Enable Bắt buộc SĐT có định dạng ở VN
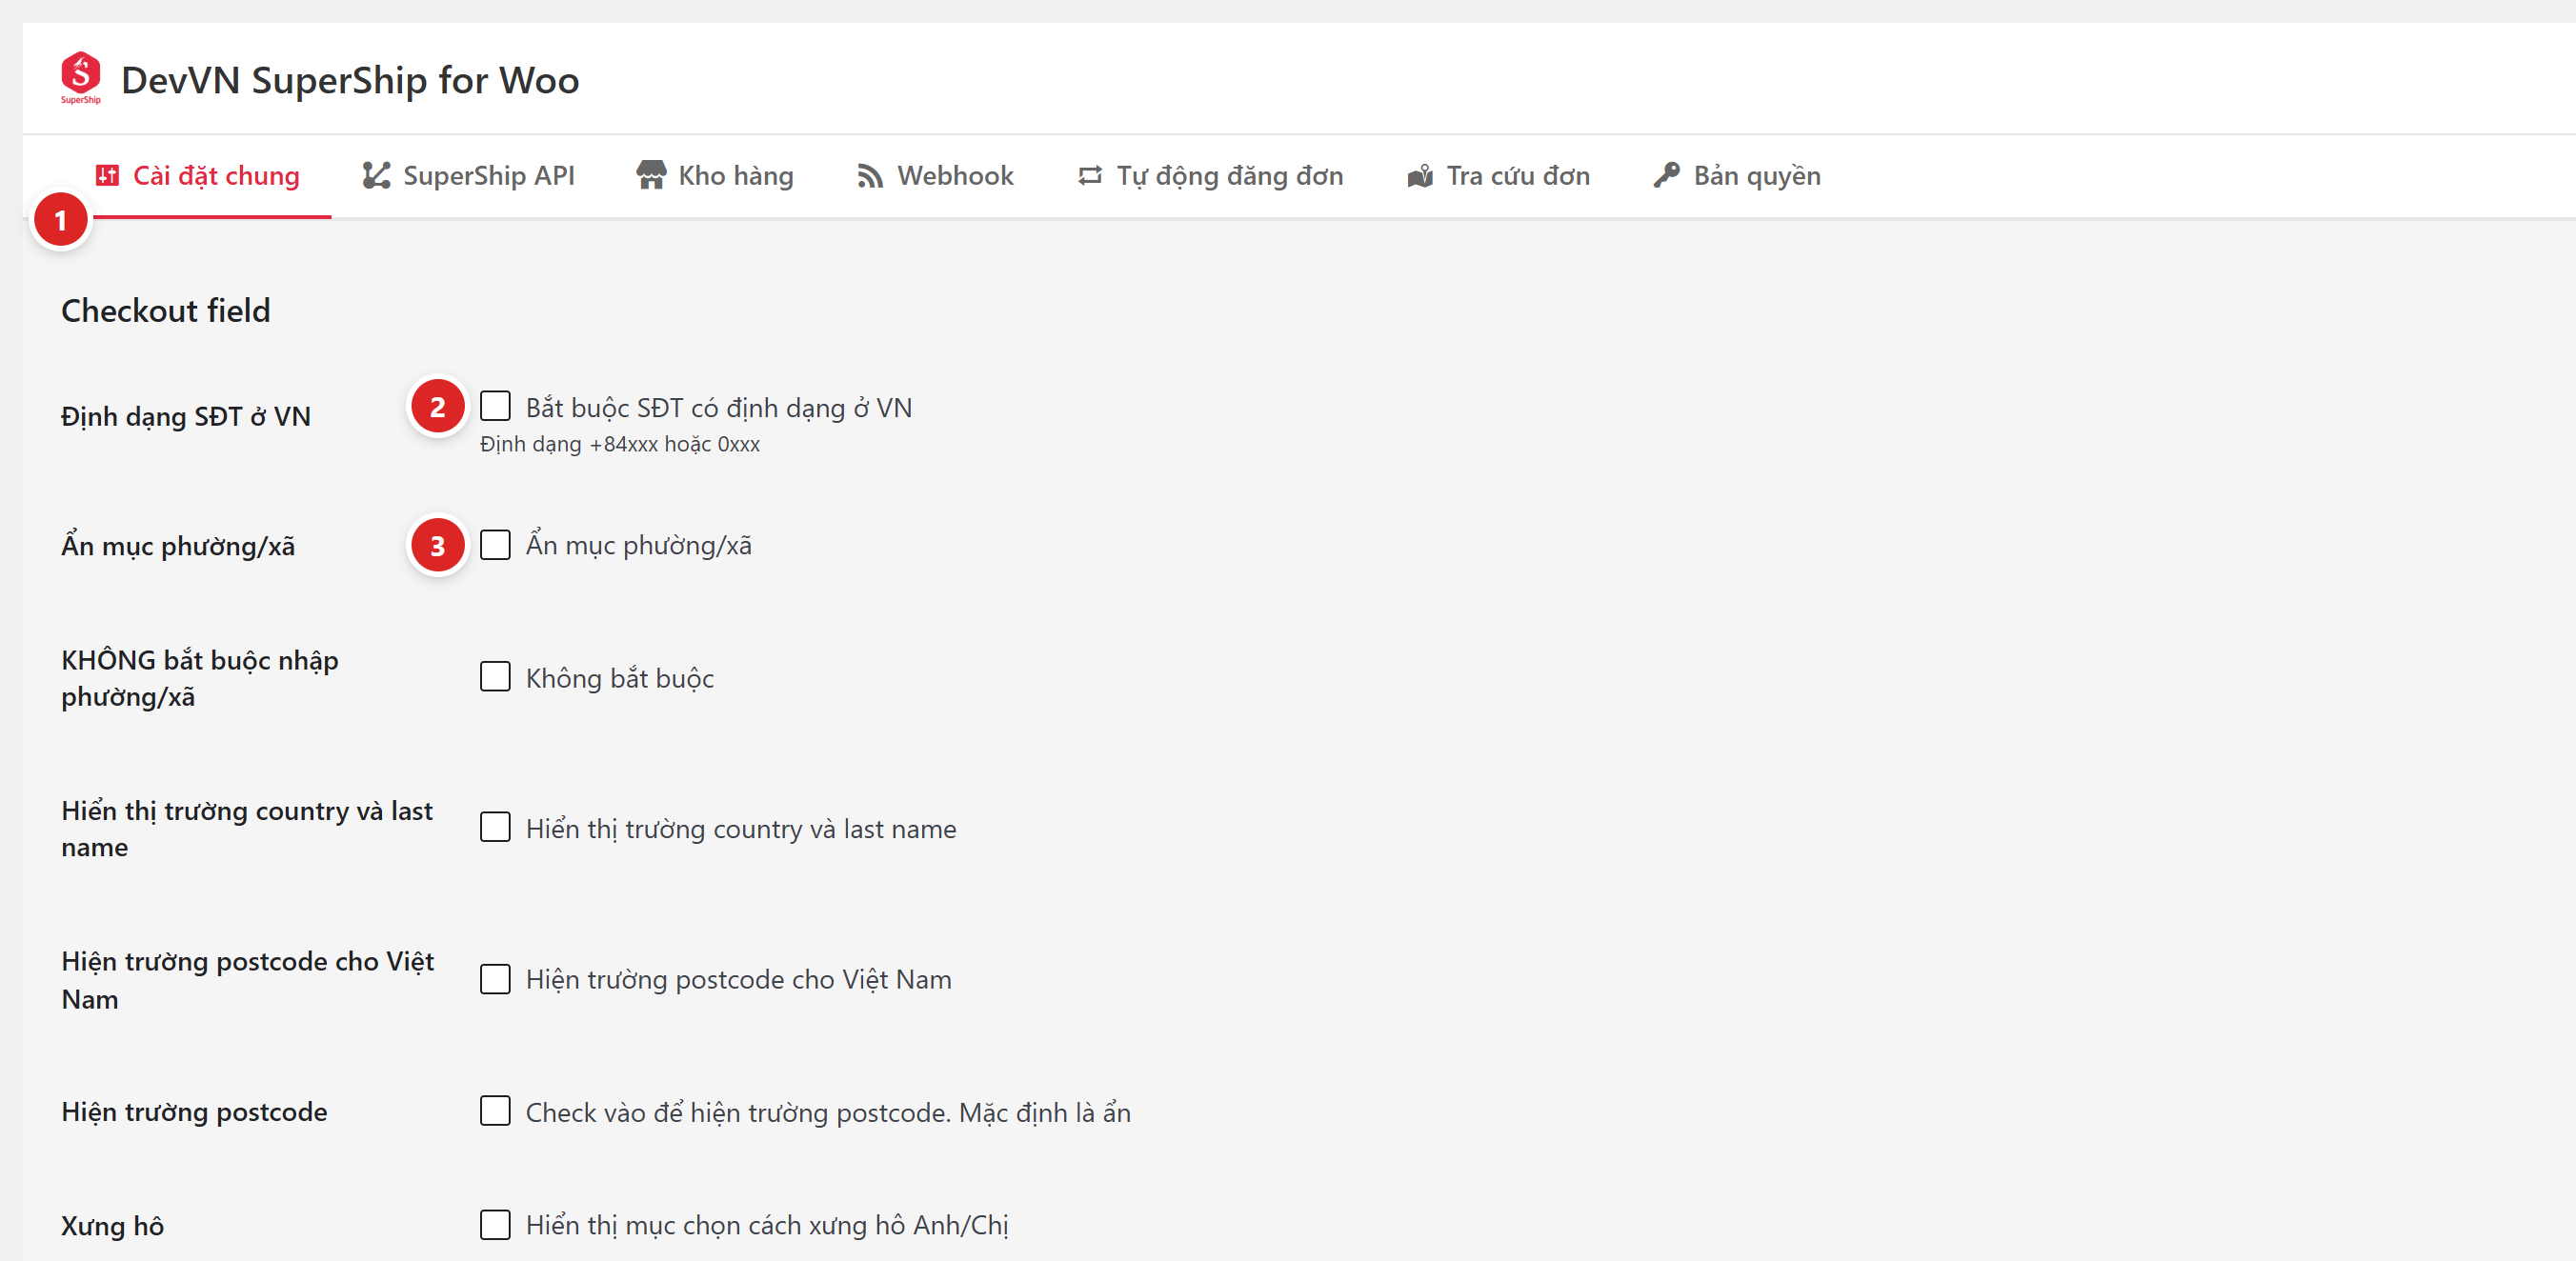This screenshot has width=2576, height=1261. (x=495, y=406)
